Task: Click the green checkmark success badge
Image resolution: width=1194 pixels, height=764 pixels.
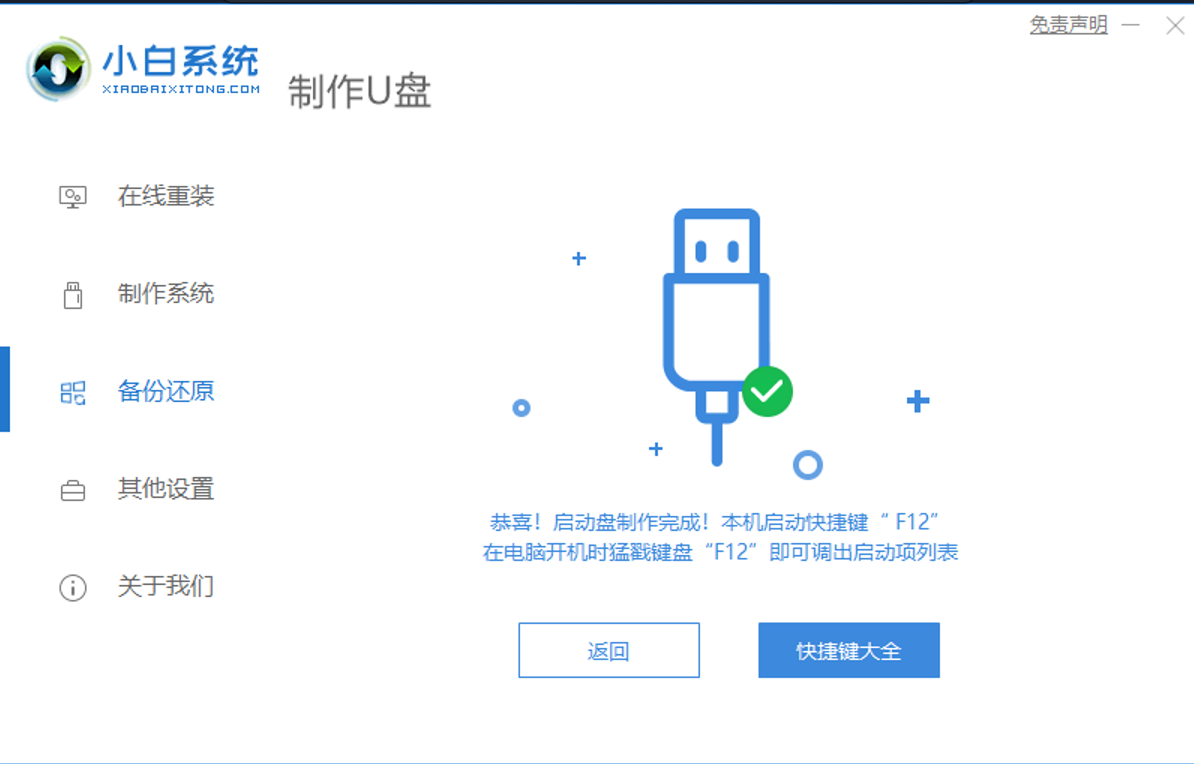Action: coord(767,392)
